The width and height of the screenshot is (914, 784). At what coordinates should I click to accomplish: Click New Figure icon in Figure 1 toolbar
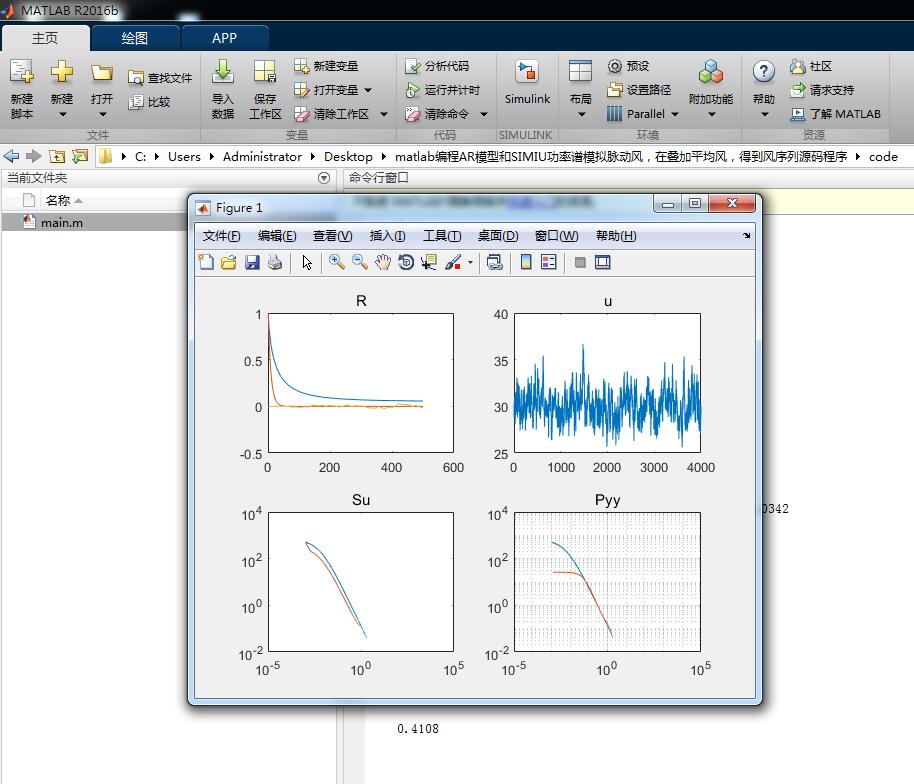(x=206, y=262)
